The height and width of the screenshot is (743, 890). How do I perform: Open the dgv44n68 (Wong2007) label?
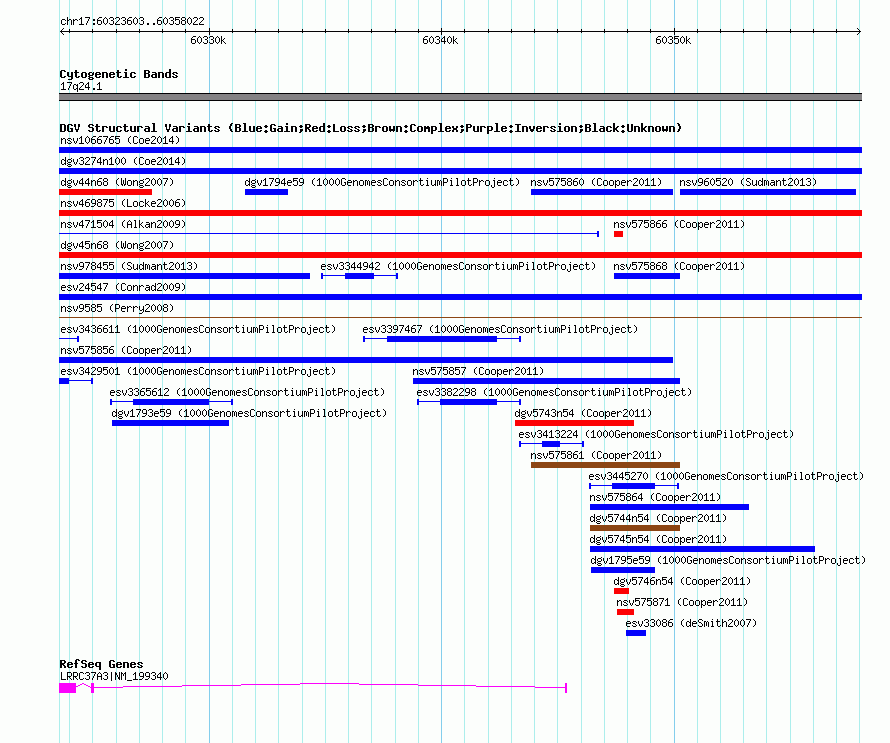[x=117, y=182]
